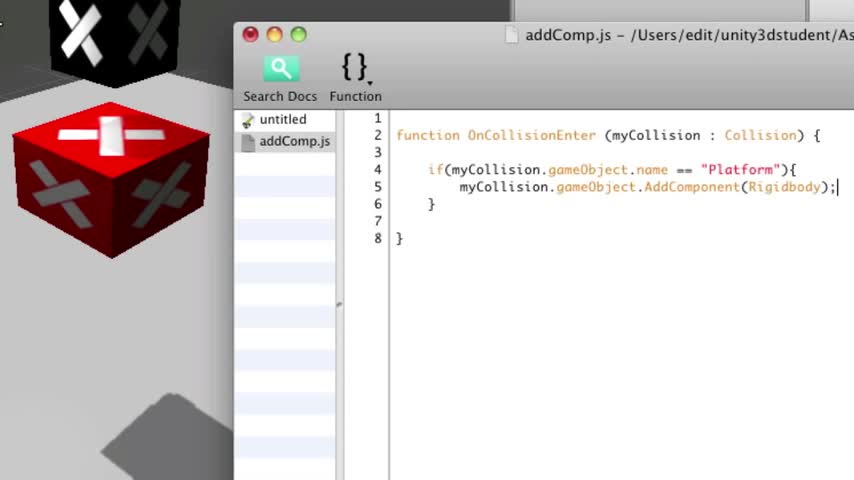
Task: Click the AddComponent method call
Action: coord(692,187)
